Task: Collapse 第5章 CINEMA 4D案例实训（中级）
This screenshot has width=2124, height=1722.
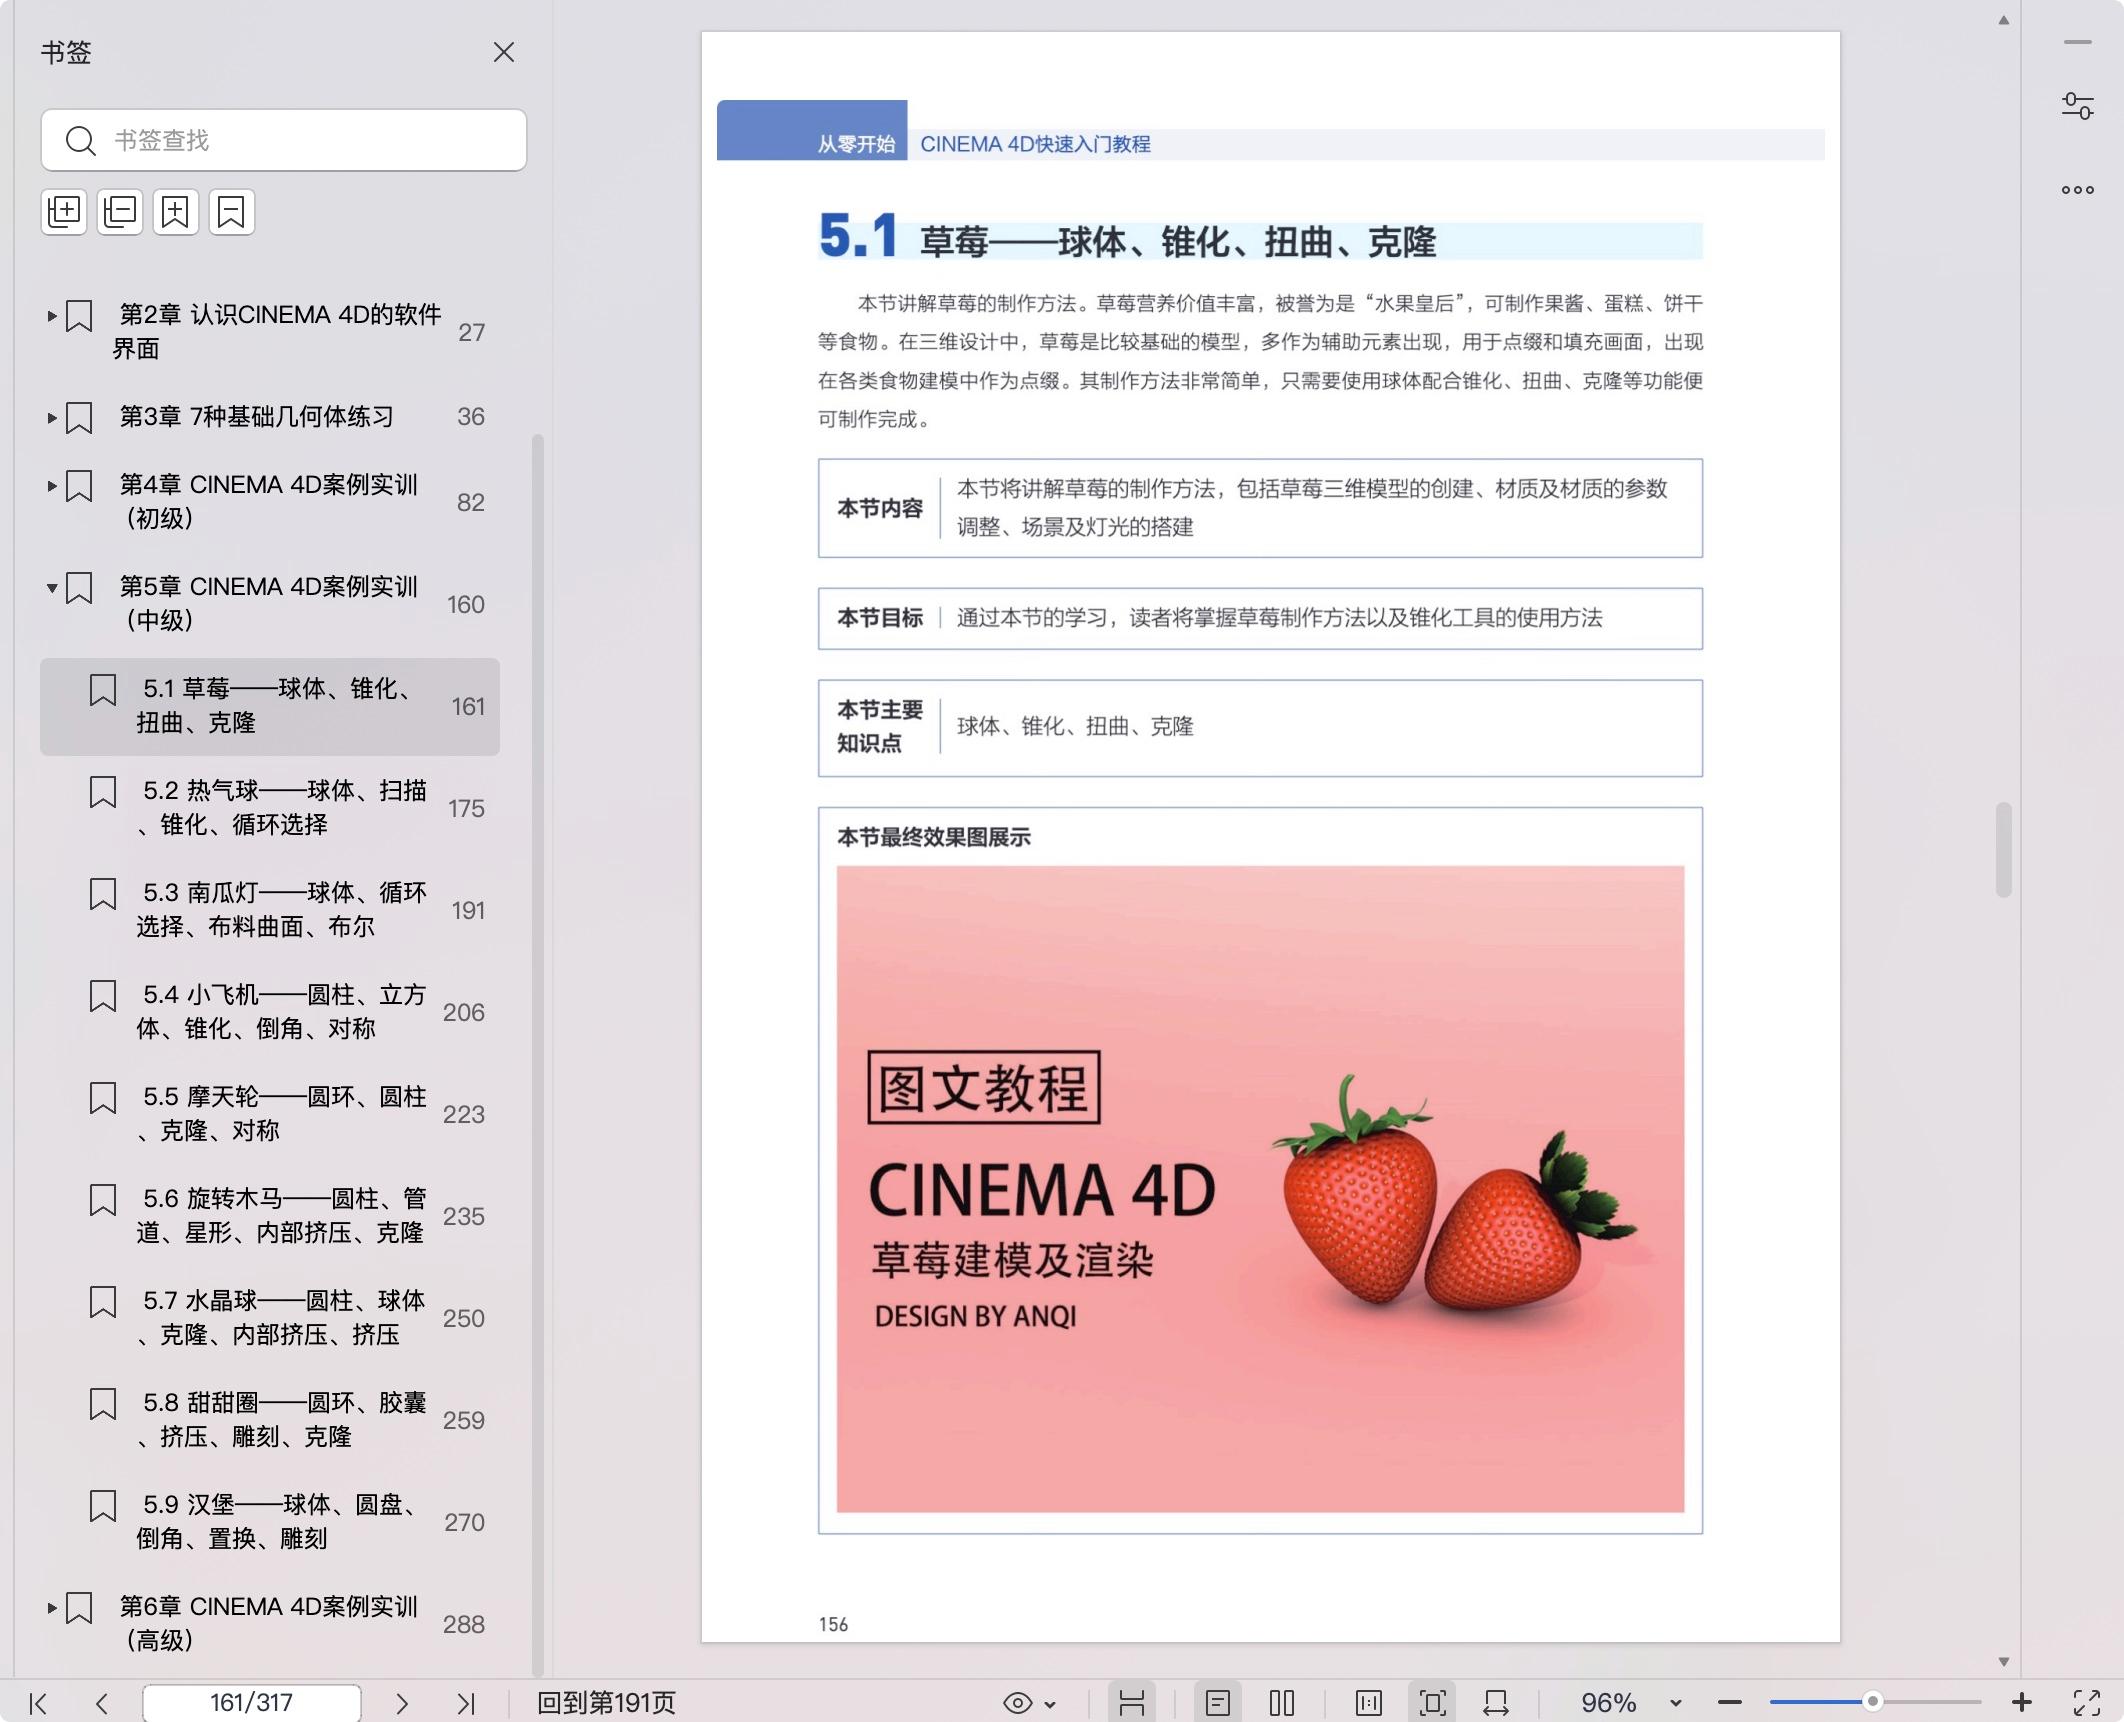Action: 51,588
